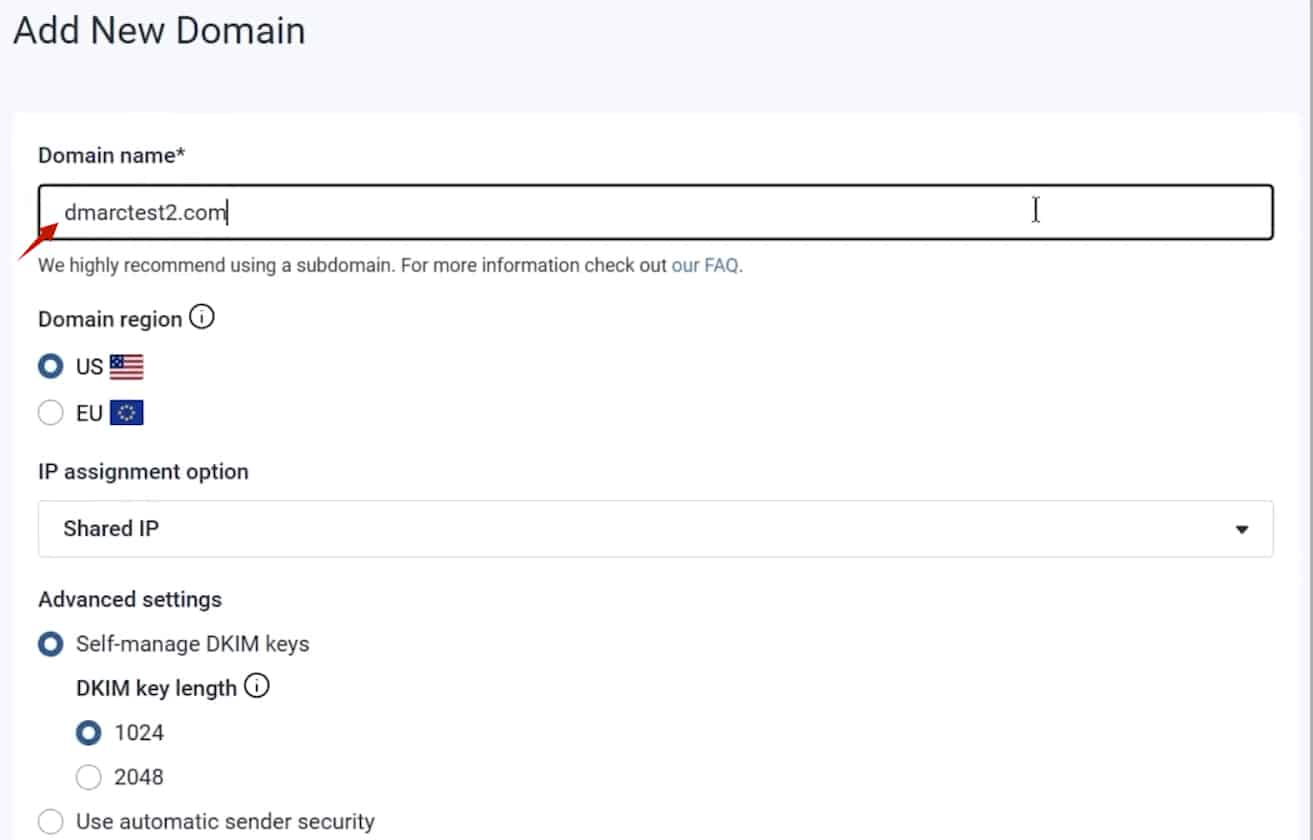
Task: Click the IP assignment option label
Action: [x=143, y=472]
